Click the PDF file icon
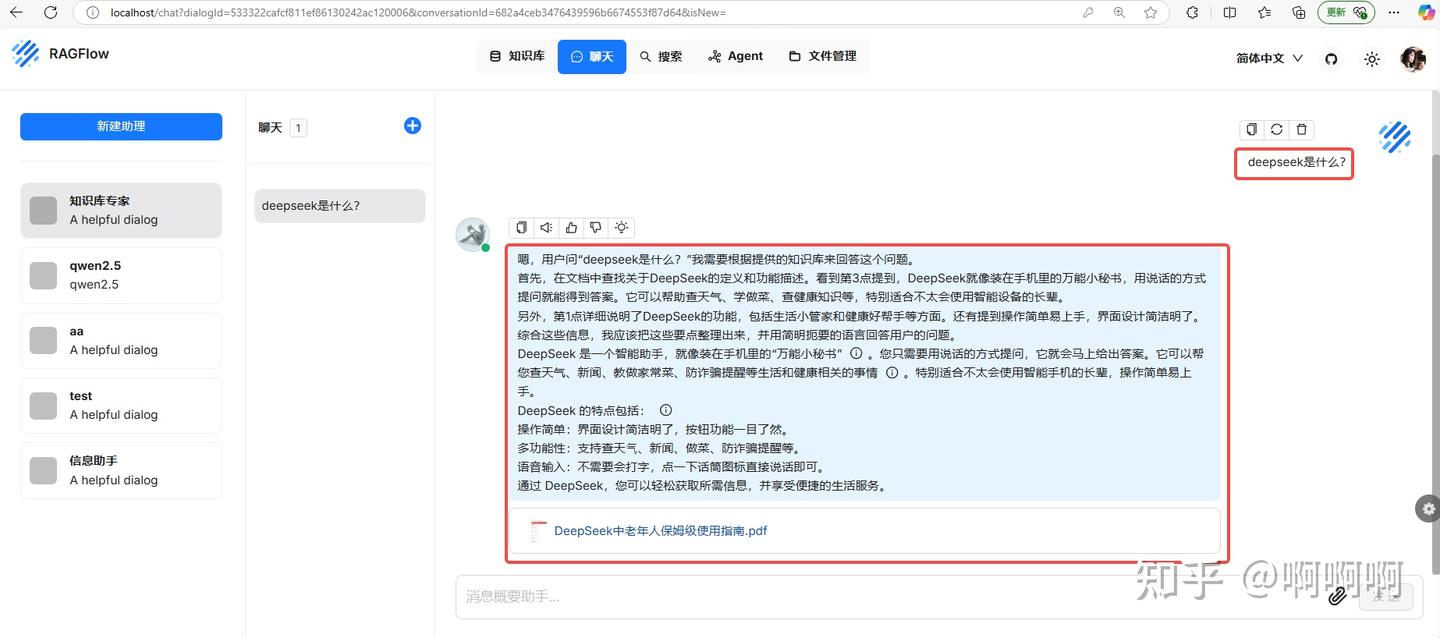This screenshot has width=1440, height=638. 539,531
